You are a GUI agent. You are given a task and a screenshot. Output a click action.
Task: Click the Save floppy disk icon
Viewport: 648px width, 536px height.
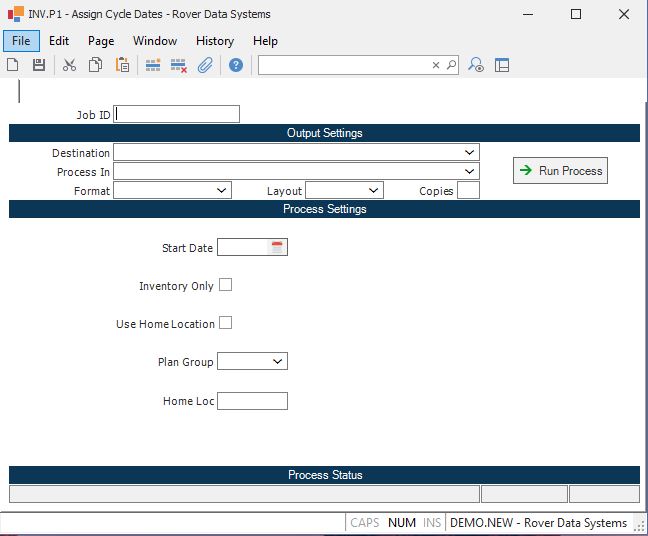[x=39, y=65]
